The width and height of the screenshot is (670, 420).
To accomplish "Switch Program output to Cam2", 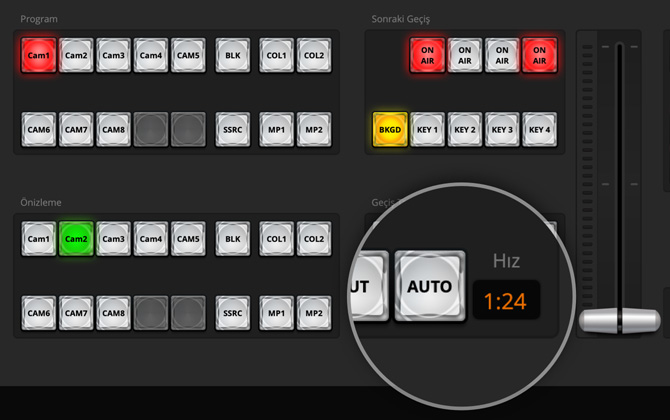I will tap(77, 55).
